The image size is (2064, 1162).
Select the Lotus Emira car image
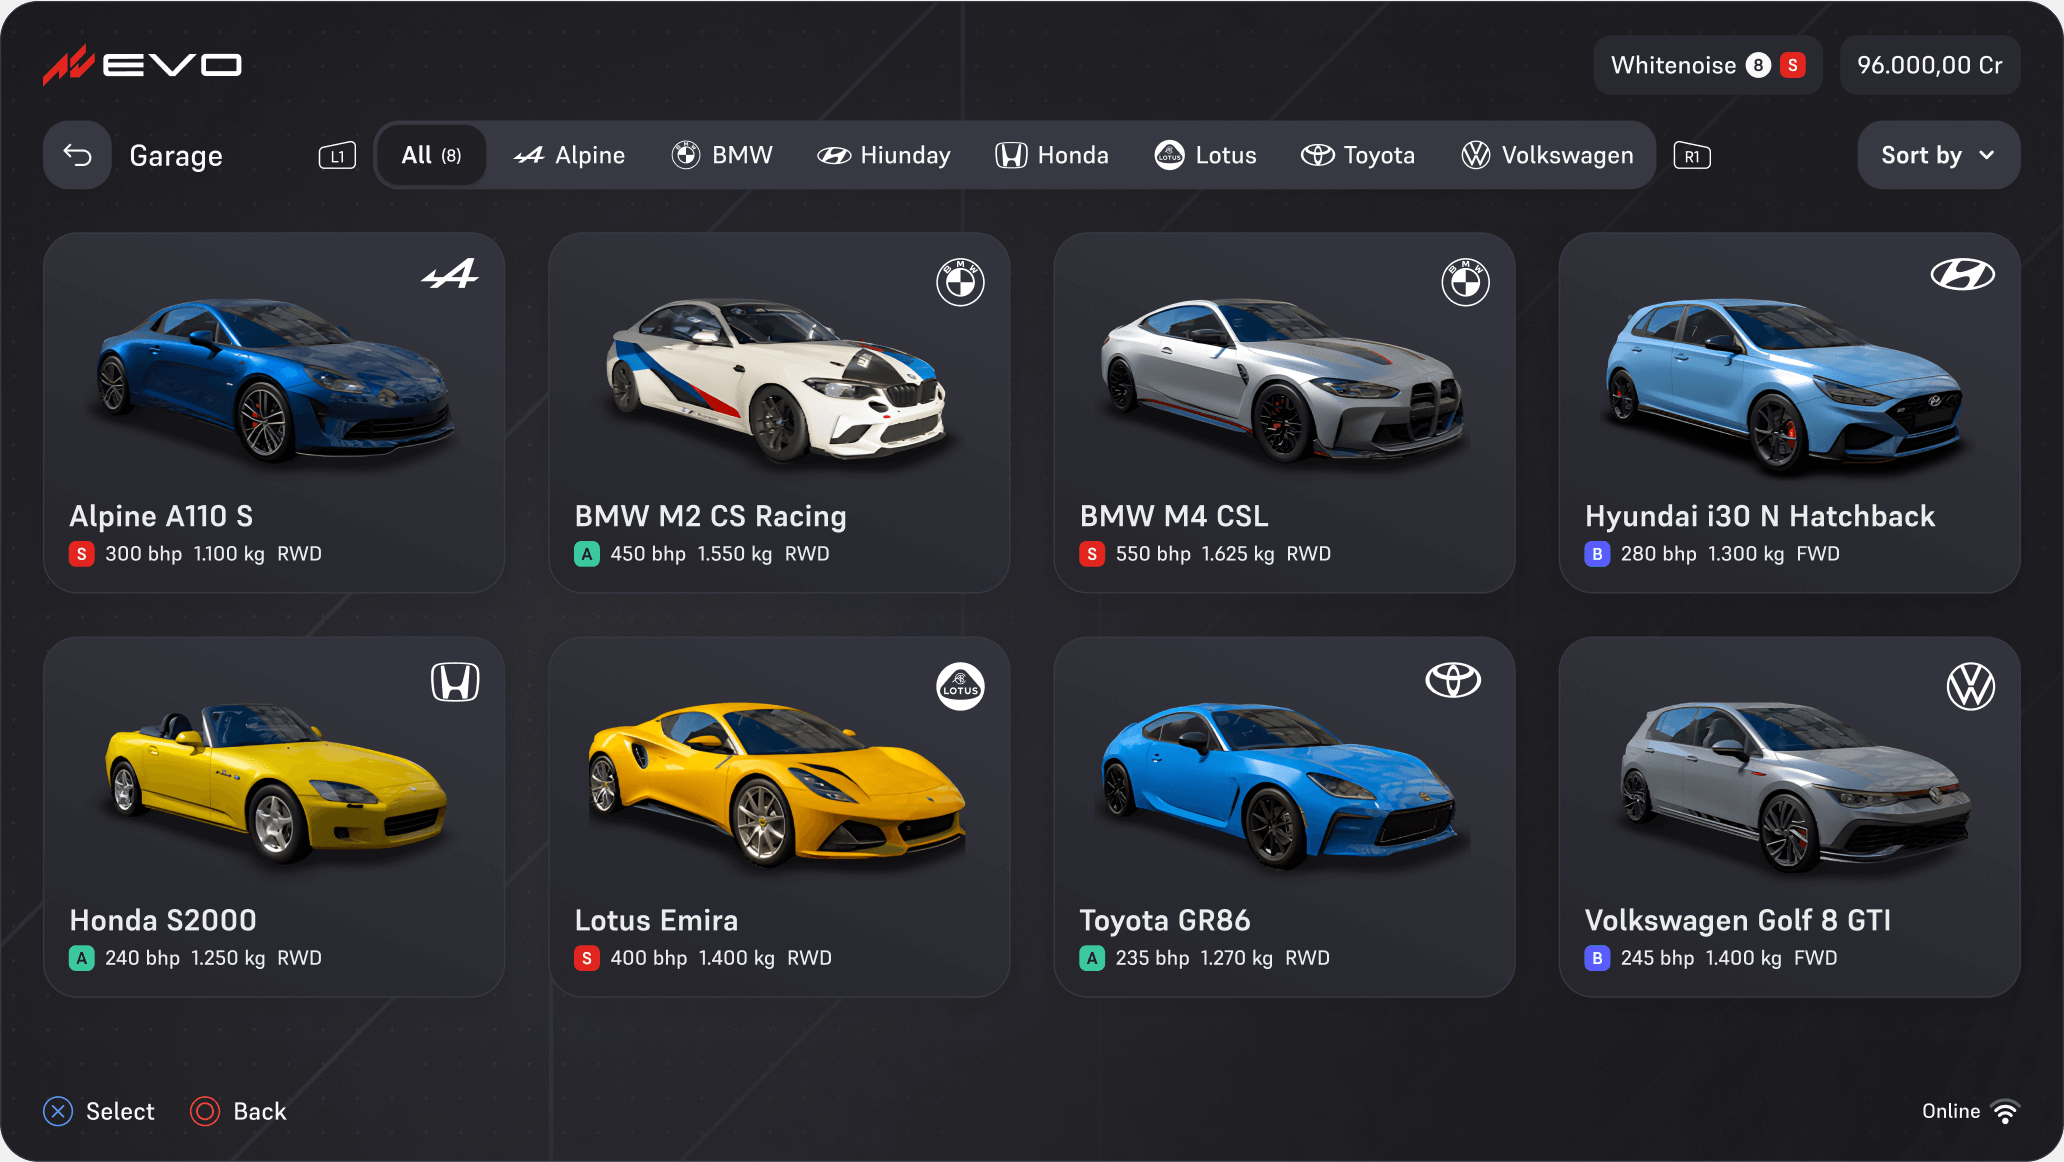778,782
